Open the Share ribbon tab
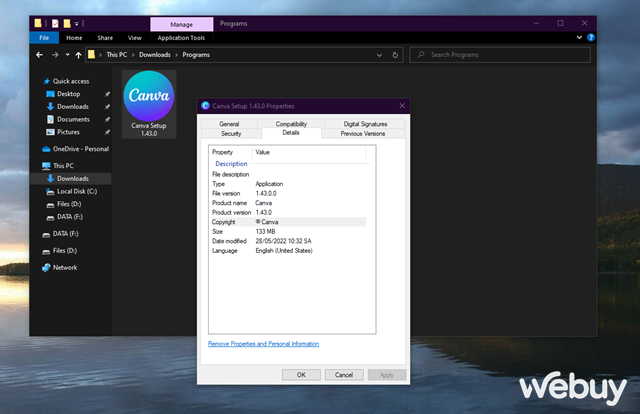640x414 pixels. [x=105, y=38]
